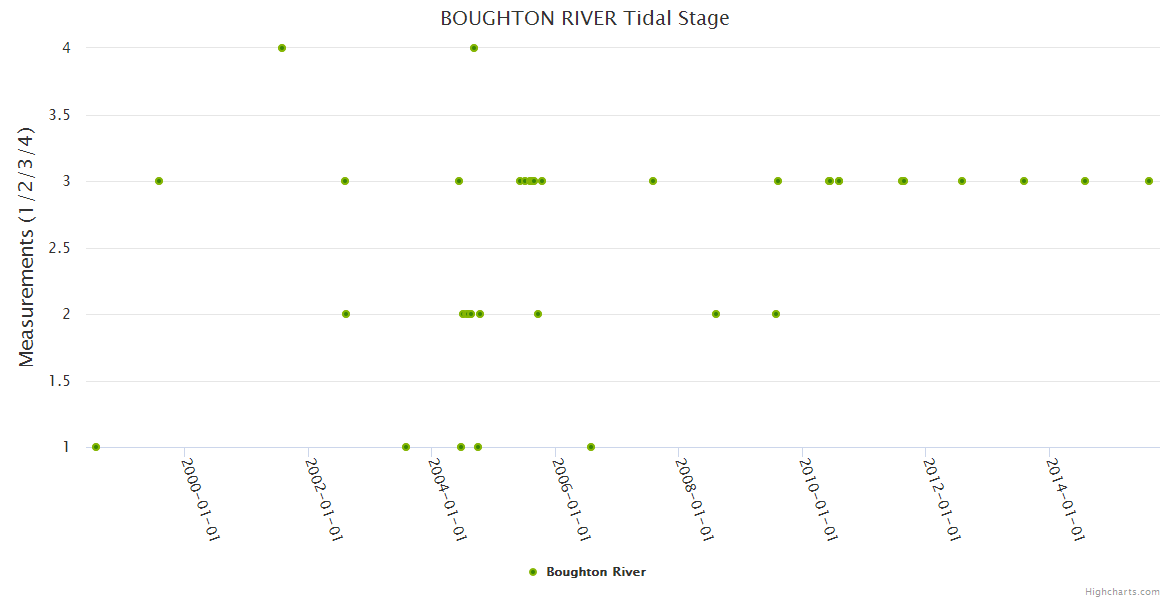Click the value 3 data point in 1999
Screen dimensions: 1170x600
159,181
